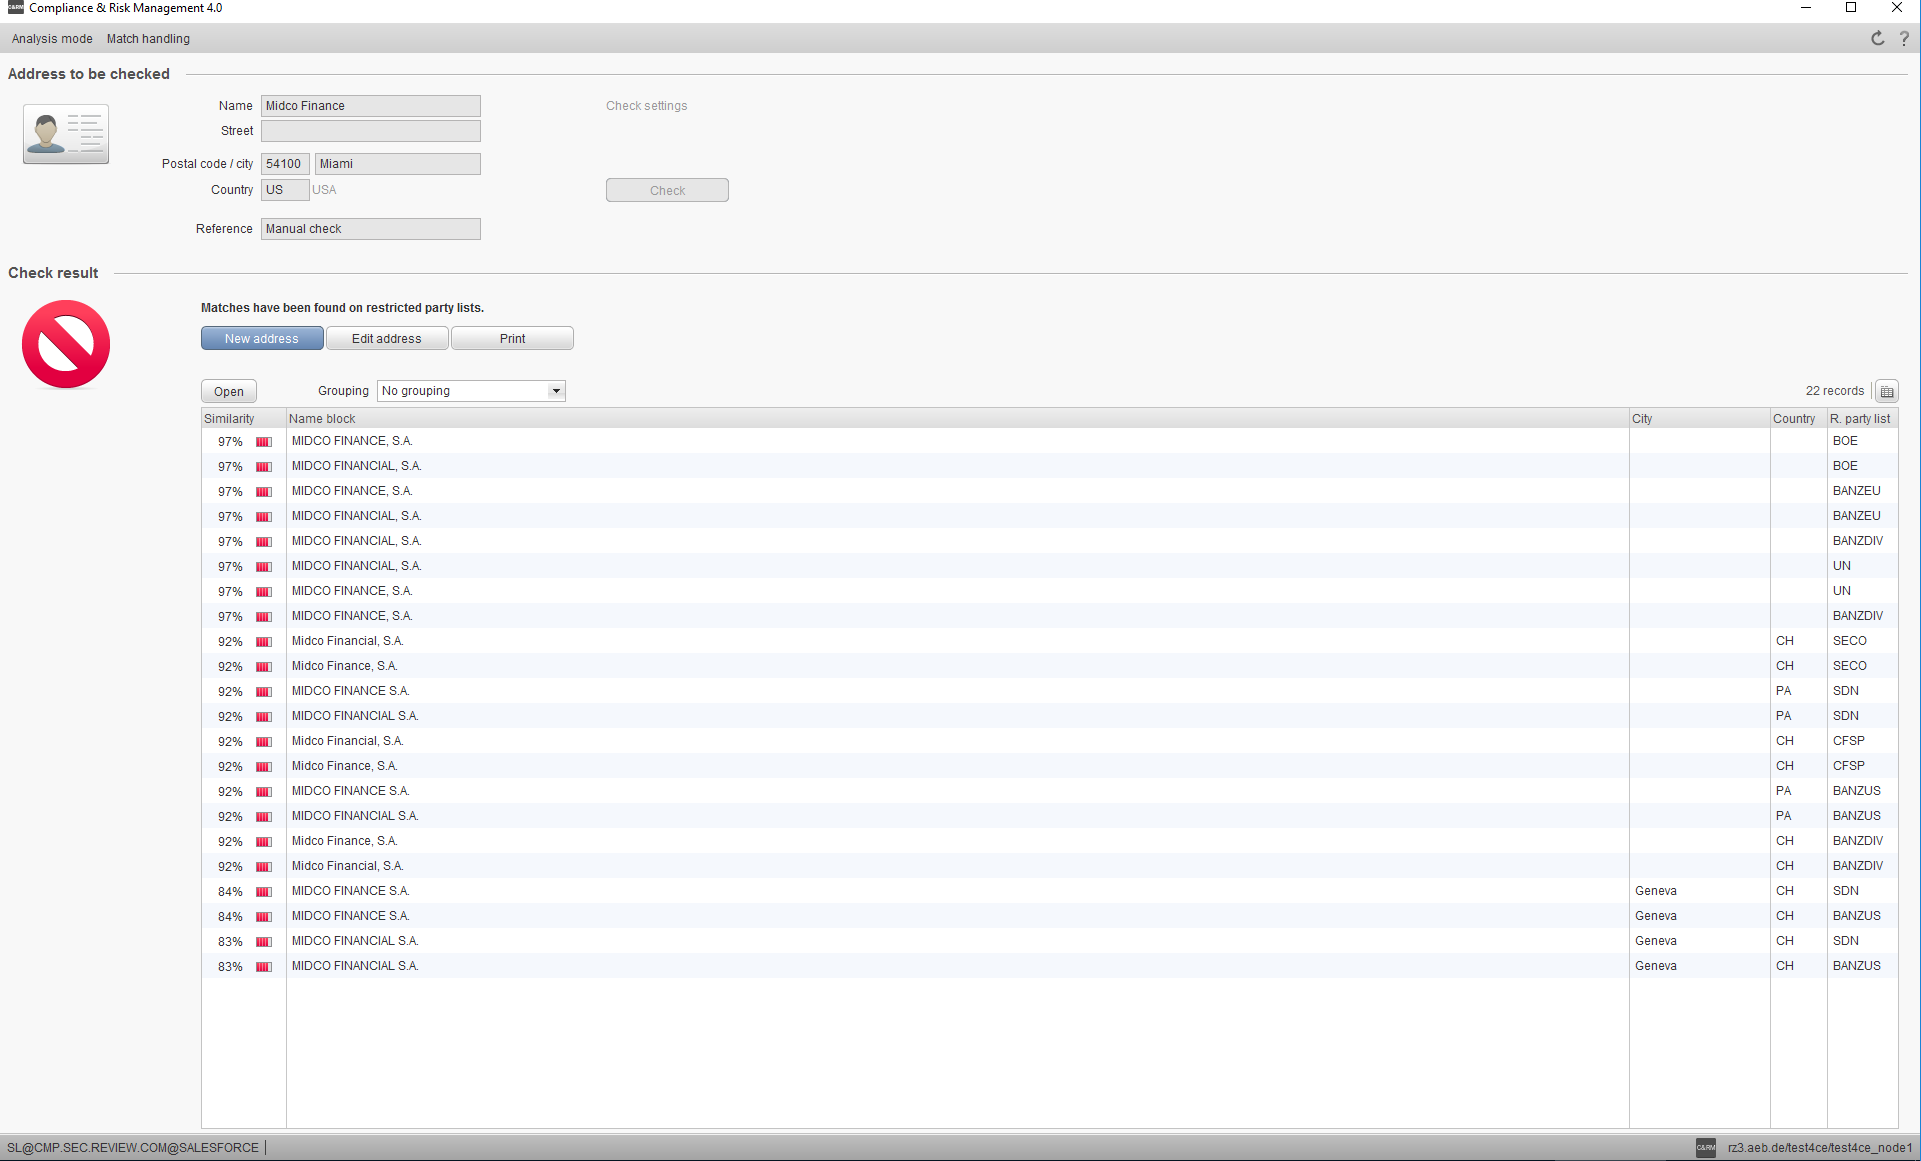Click the status bar application logo icon
The width and height of the screenshot is (1921, 1161).
click(x=1705, y=1147)
